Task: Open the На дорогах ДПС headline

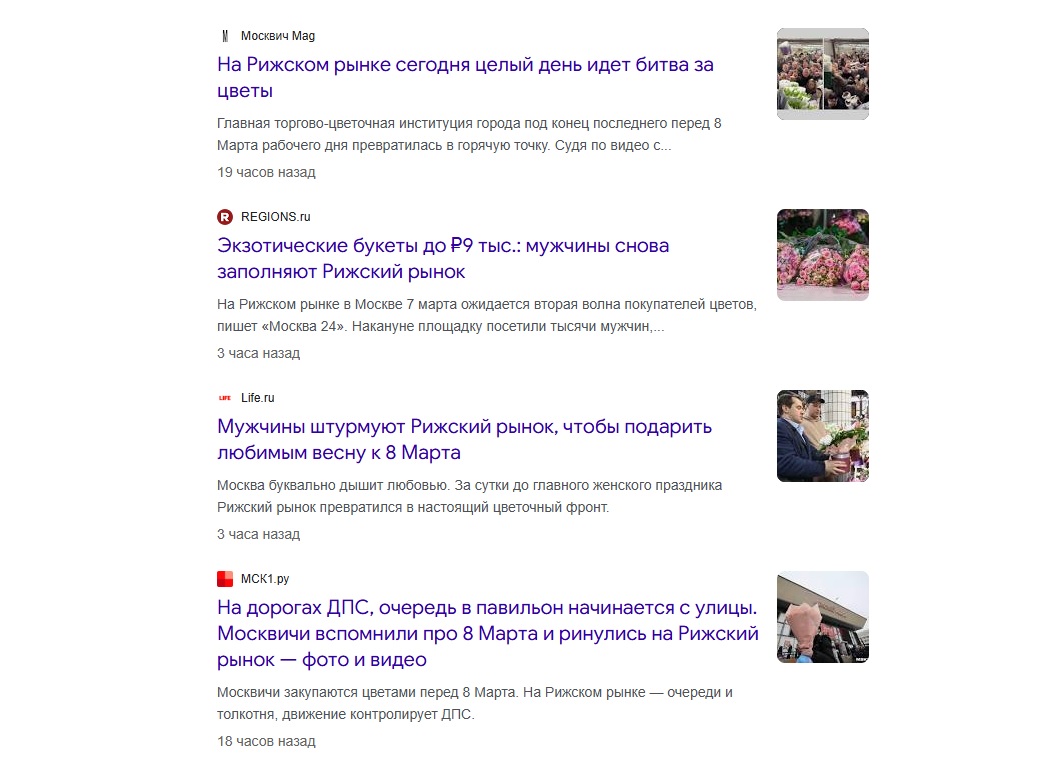Action: pyautogui.click(x=488, y=634)
